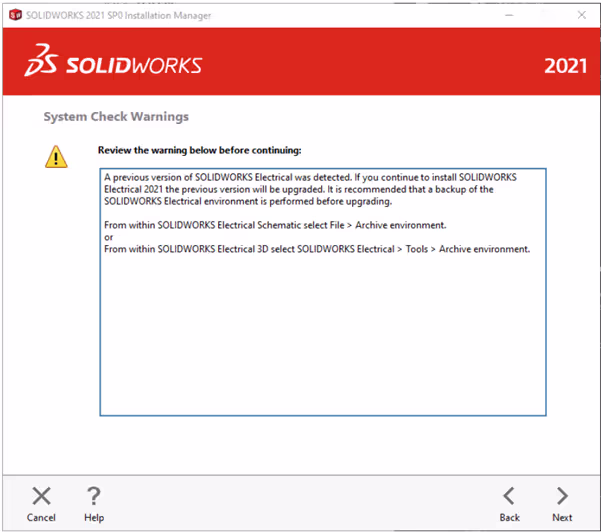The image size is (601, 532).
Task: Cancel the SOLIDWORKS installation
Action: (x=41, y=504)
